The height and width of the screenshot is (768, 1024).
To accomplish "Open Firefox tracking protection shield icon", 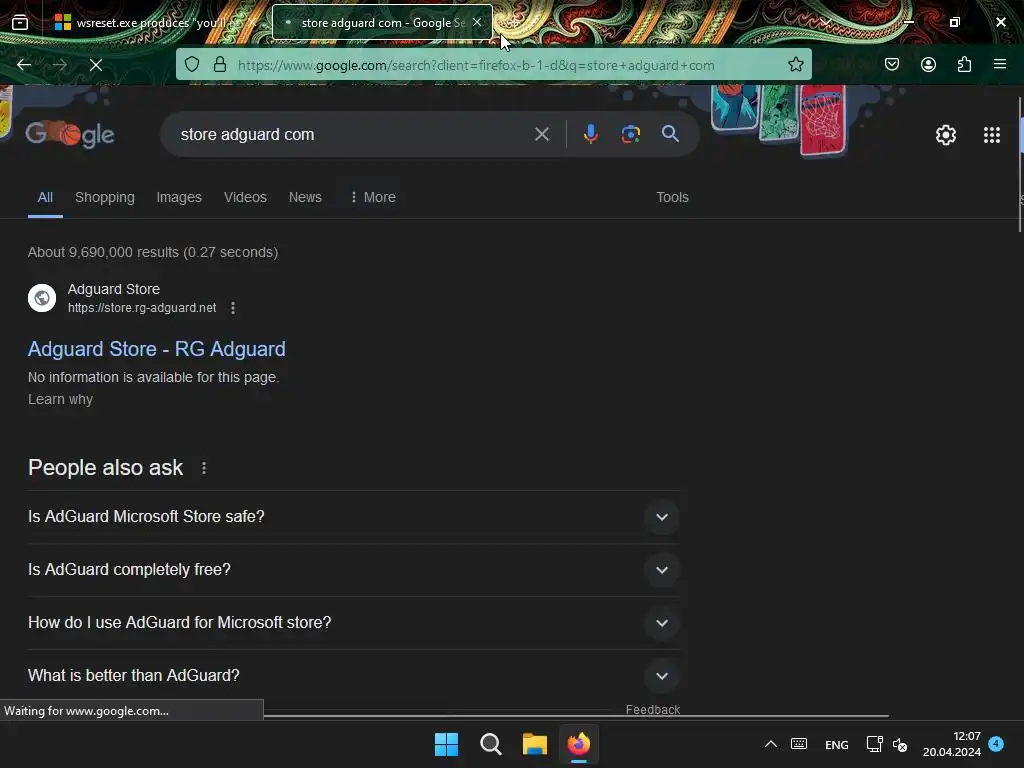I will [x=191, y=64].
